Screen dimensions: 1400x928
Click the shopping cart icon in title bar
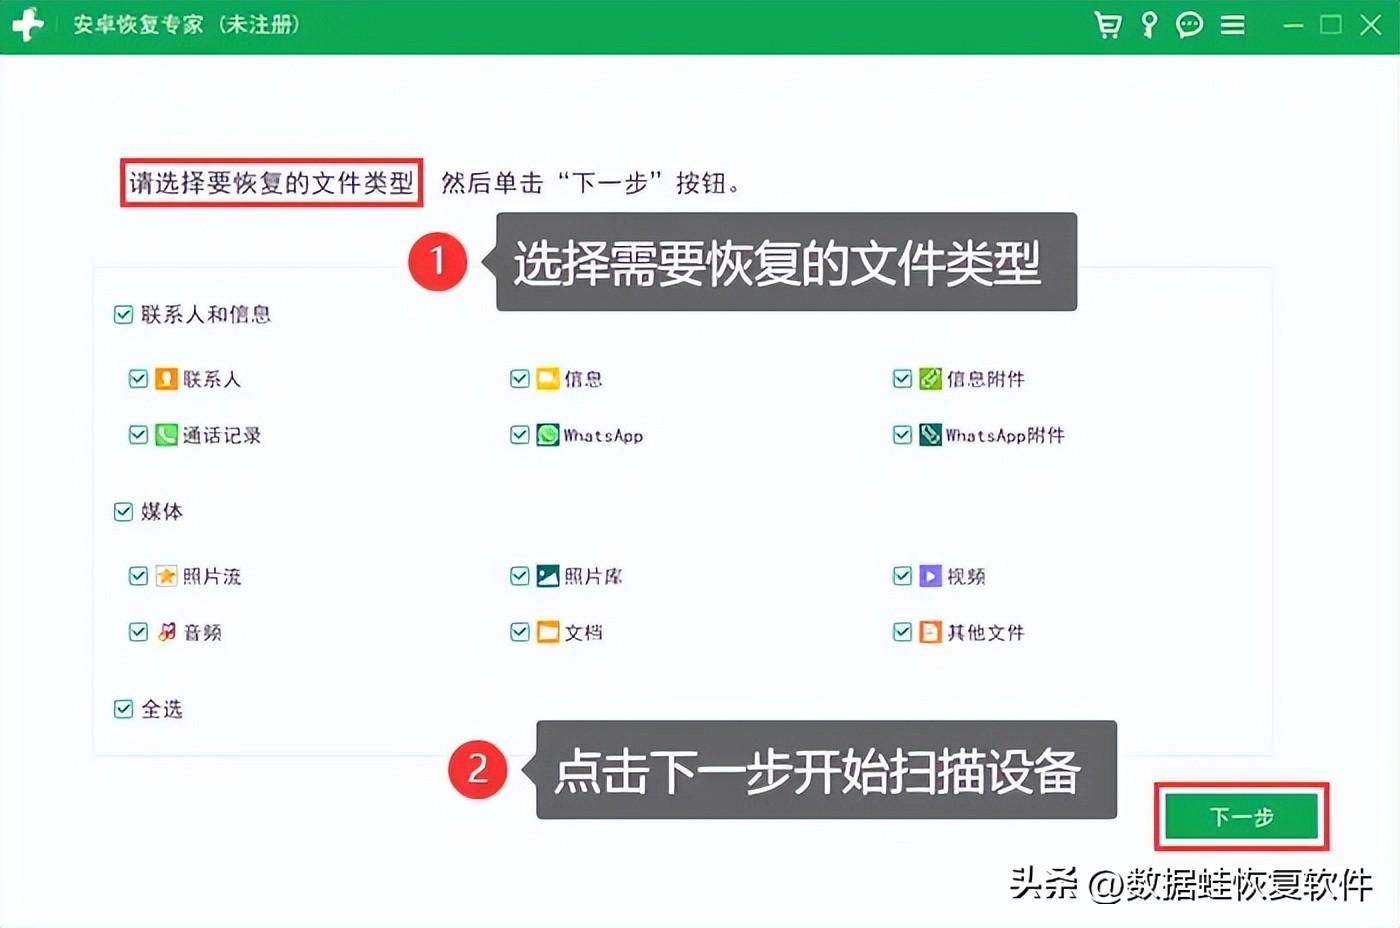1107,25
